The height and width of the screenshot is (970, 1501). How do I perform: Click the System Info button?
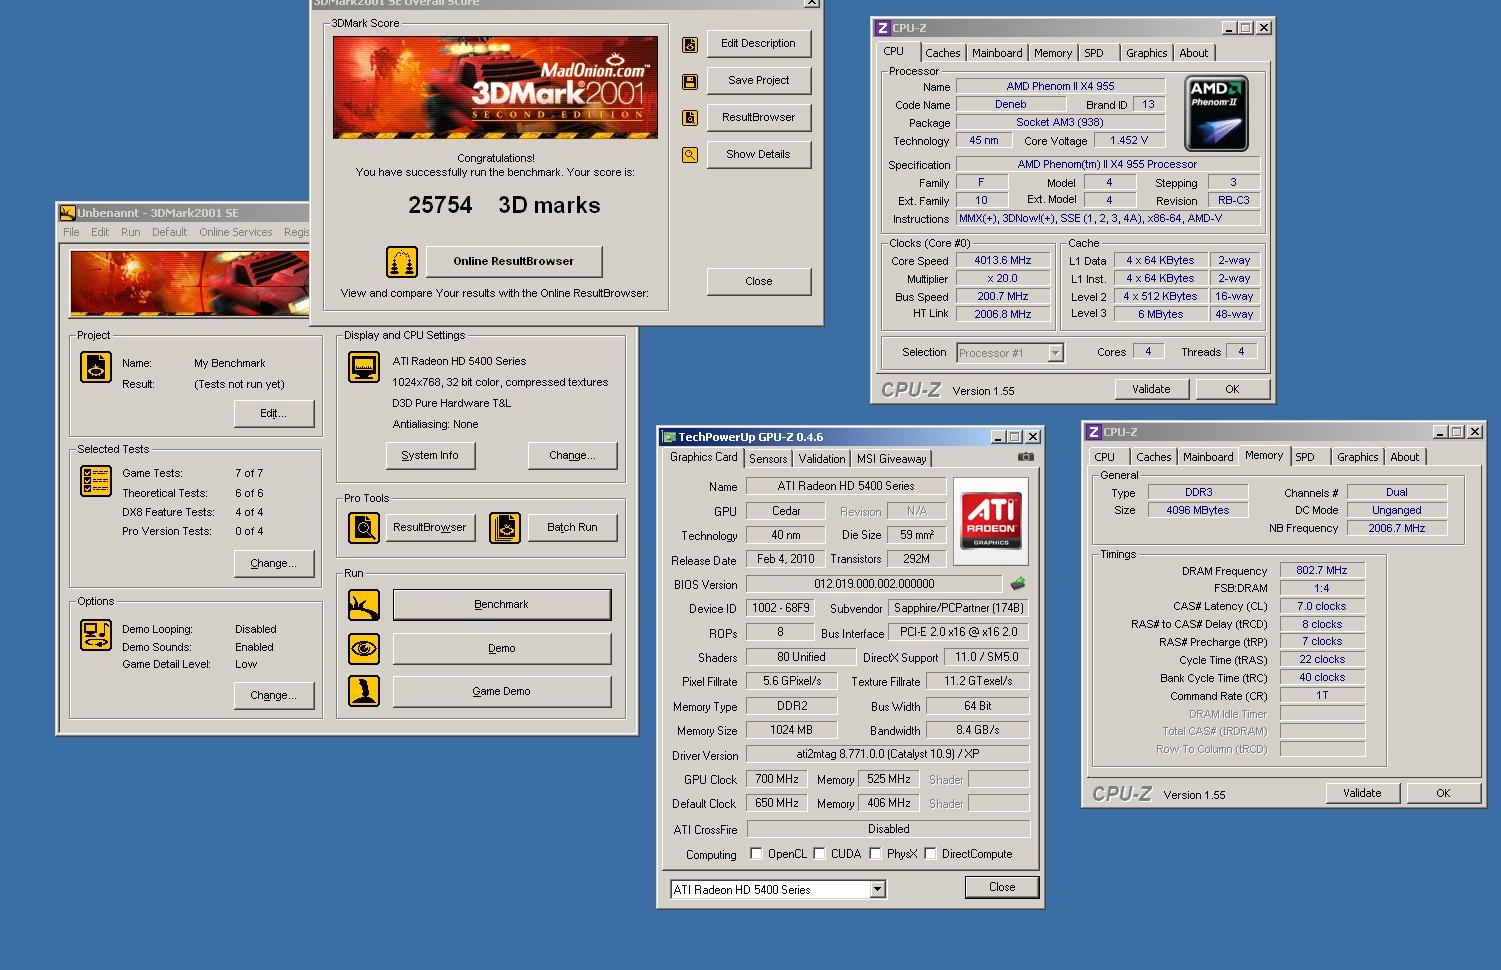(x=430, y=455)
